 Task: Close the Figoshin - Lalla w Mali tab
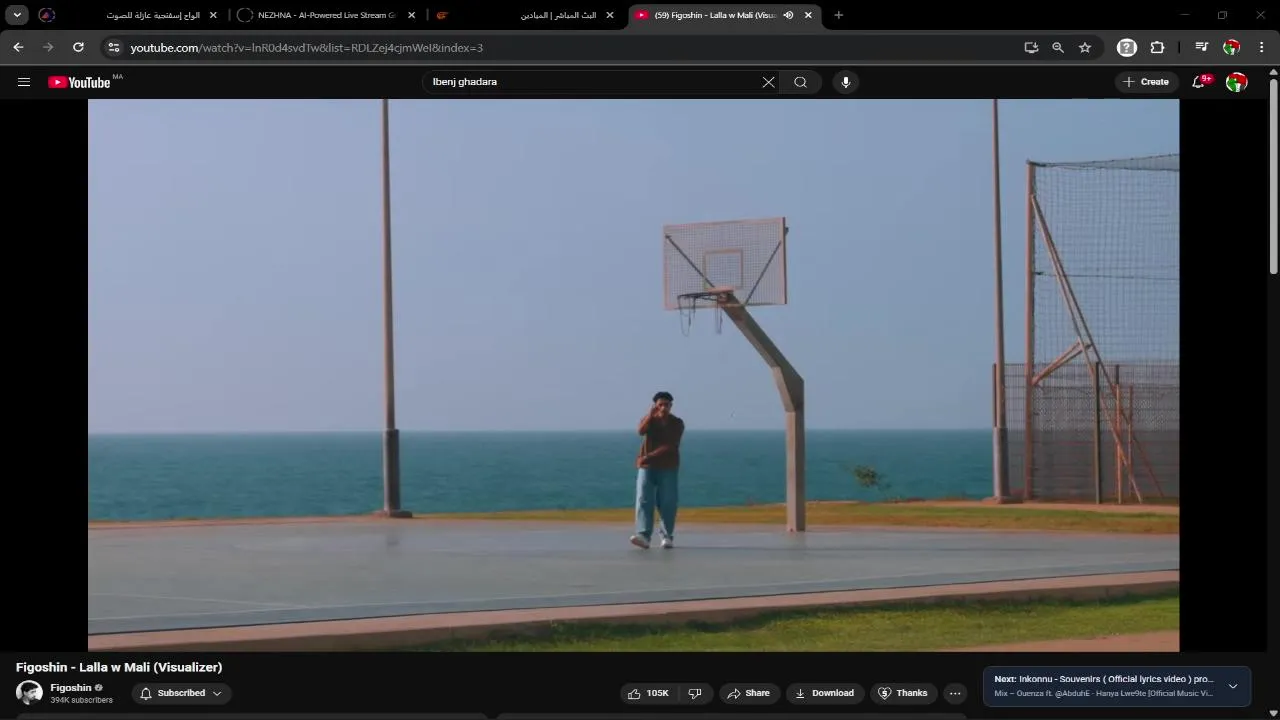pyautogui.click(x=808, y=15)
